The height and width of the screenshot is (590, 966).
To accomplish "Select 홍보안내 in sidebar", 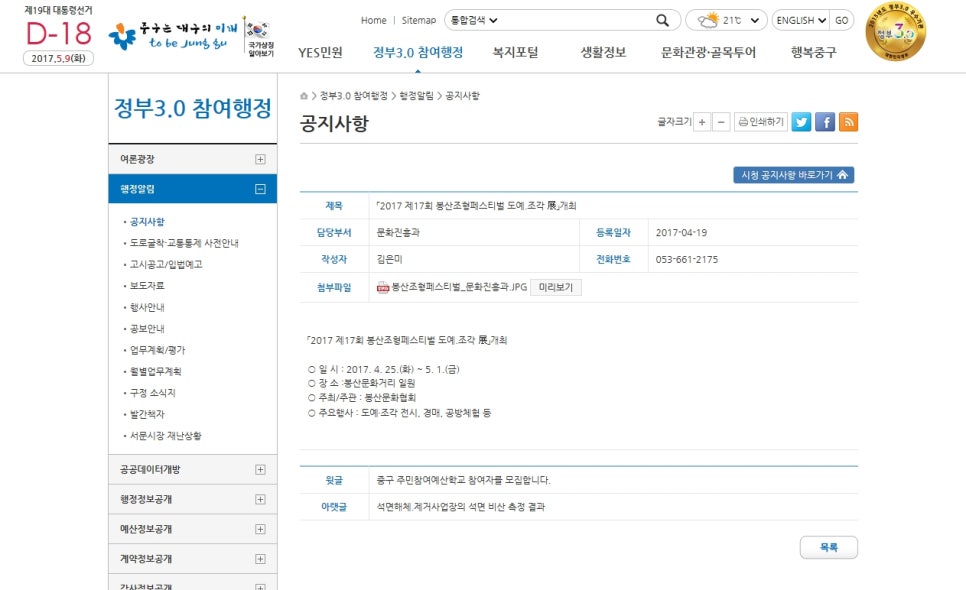I will click(147, 328).
